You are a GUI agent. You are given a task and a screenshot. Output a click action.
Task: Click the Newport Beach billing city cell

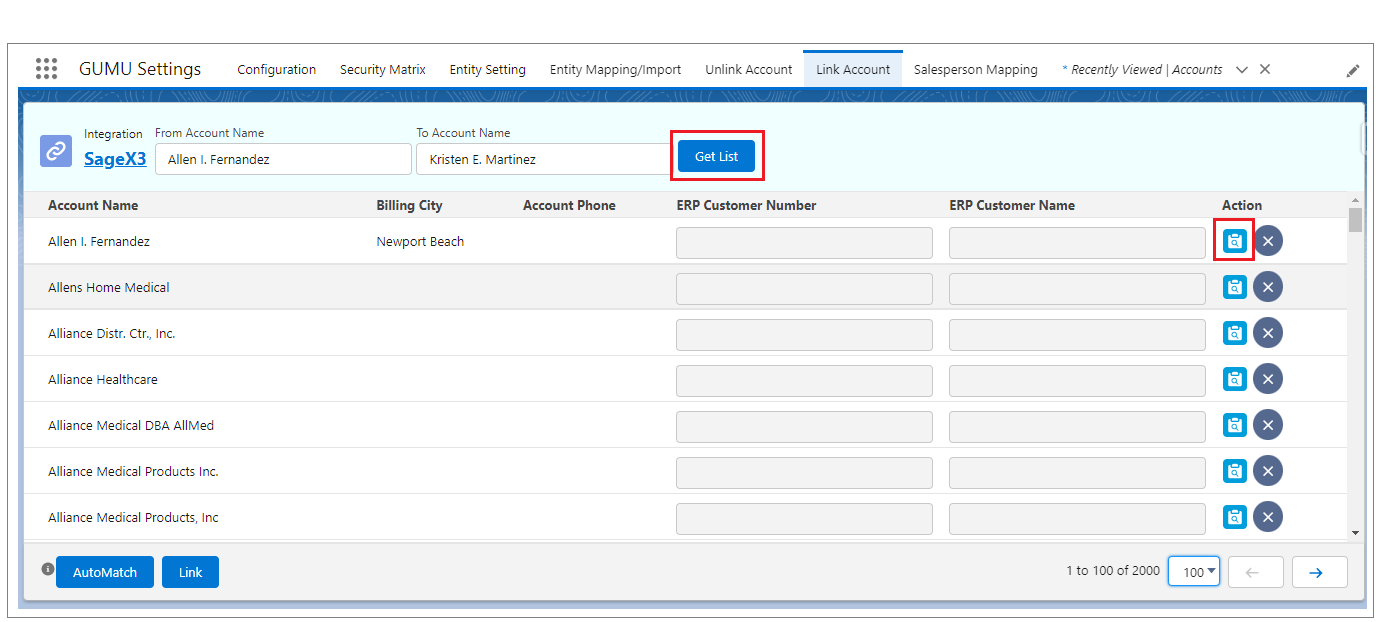pos(420,241)
